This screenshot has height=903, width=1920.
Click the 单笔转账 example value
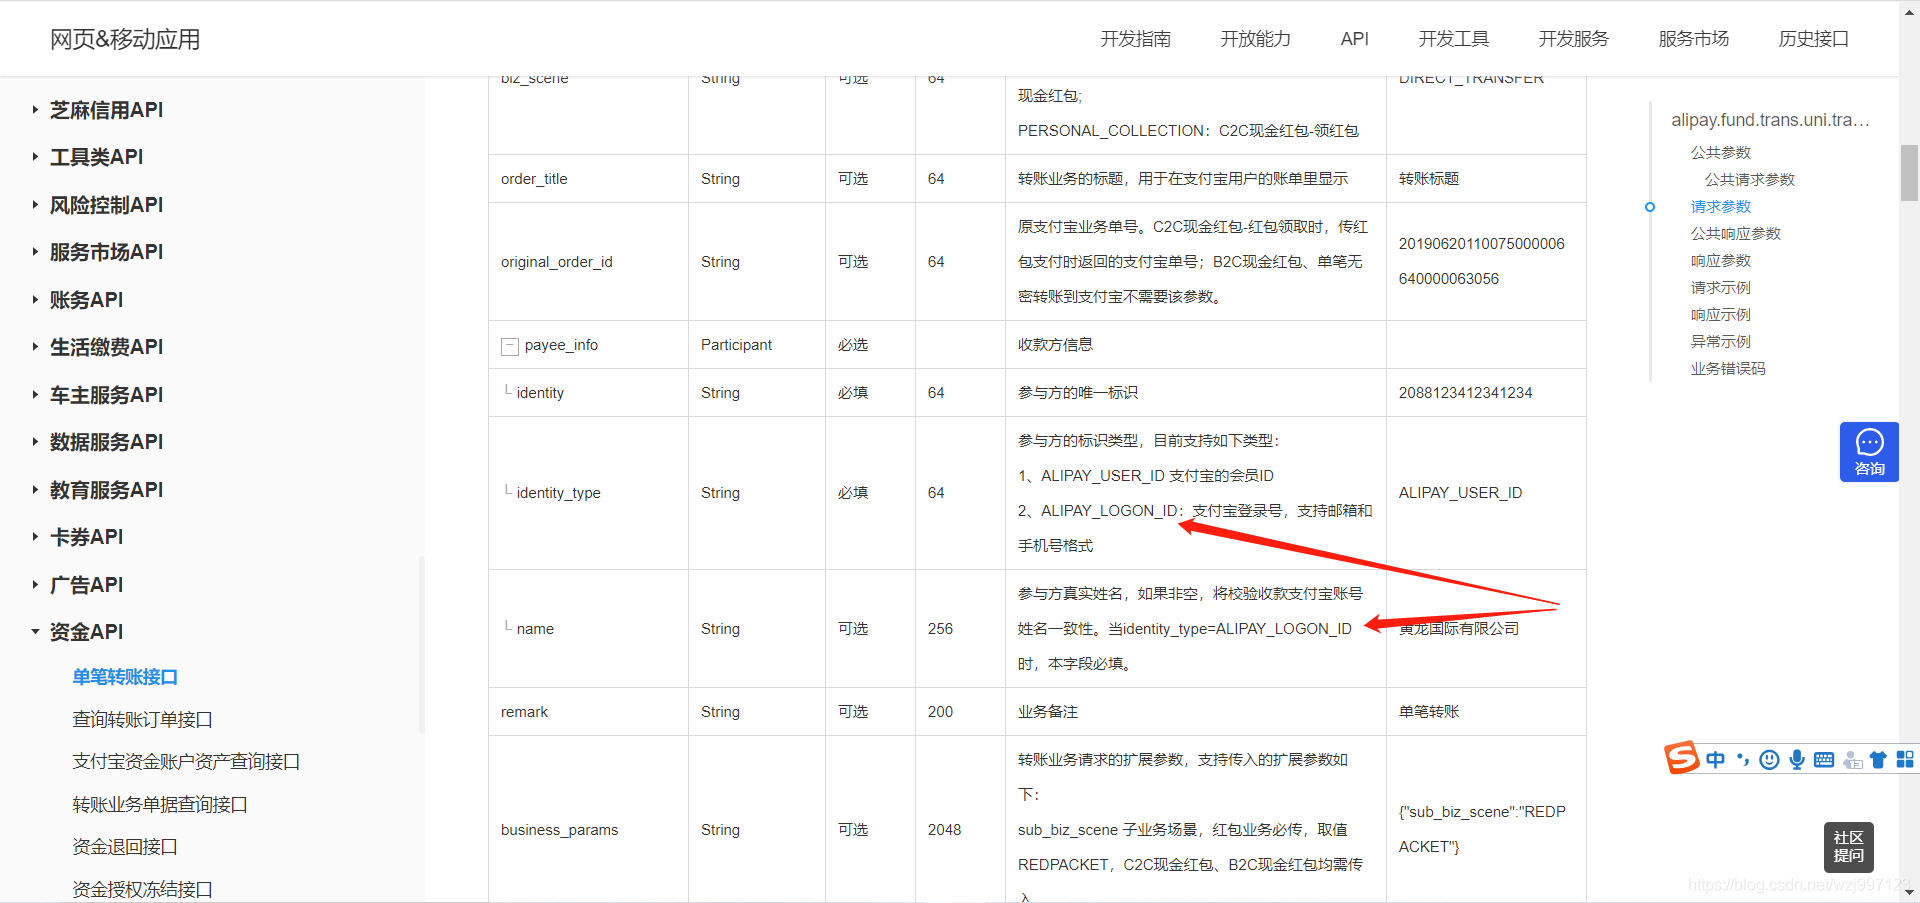click(1429, 712)
